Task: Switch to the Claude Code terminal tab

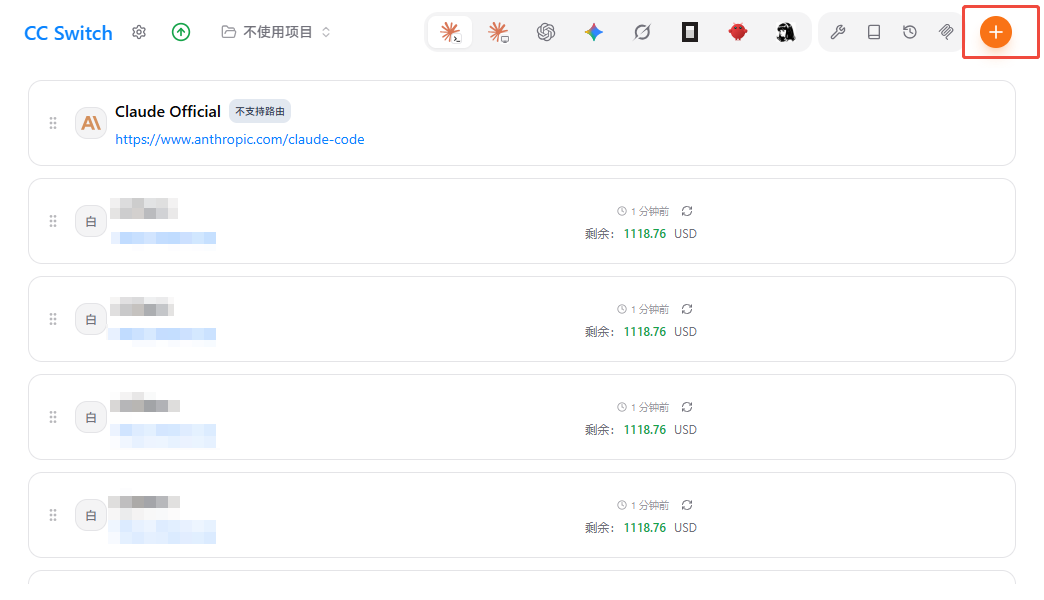Action: [450, 32]
